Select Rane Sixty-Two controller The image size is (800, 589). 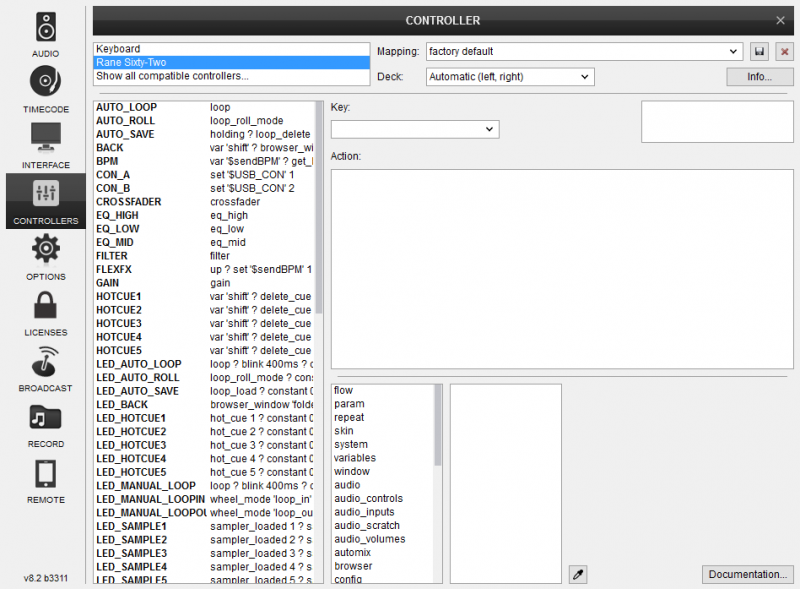(232, 62)
